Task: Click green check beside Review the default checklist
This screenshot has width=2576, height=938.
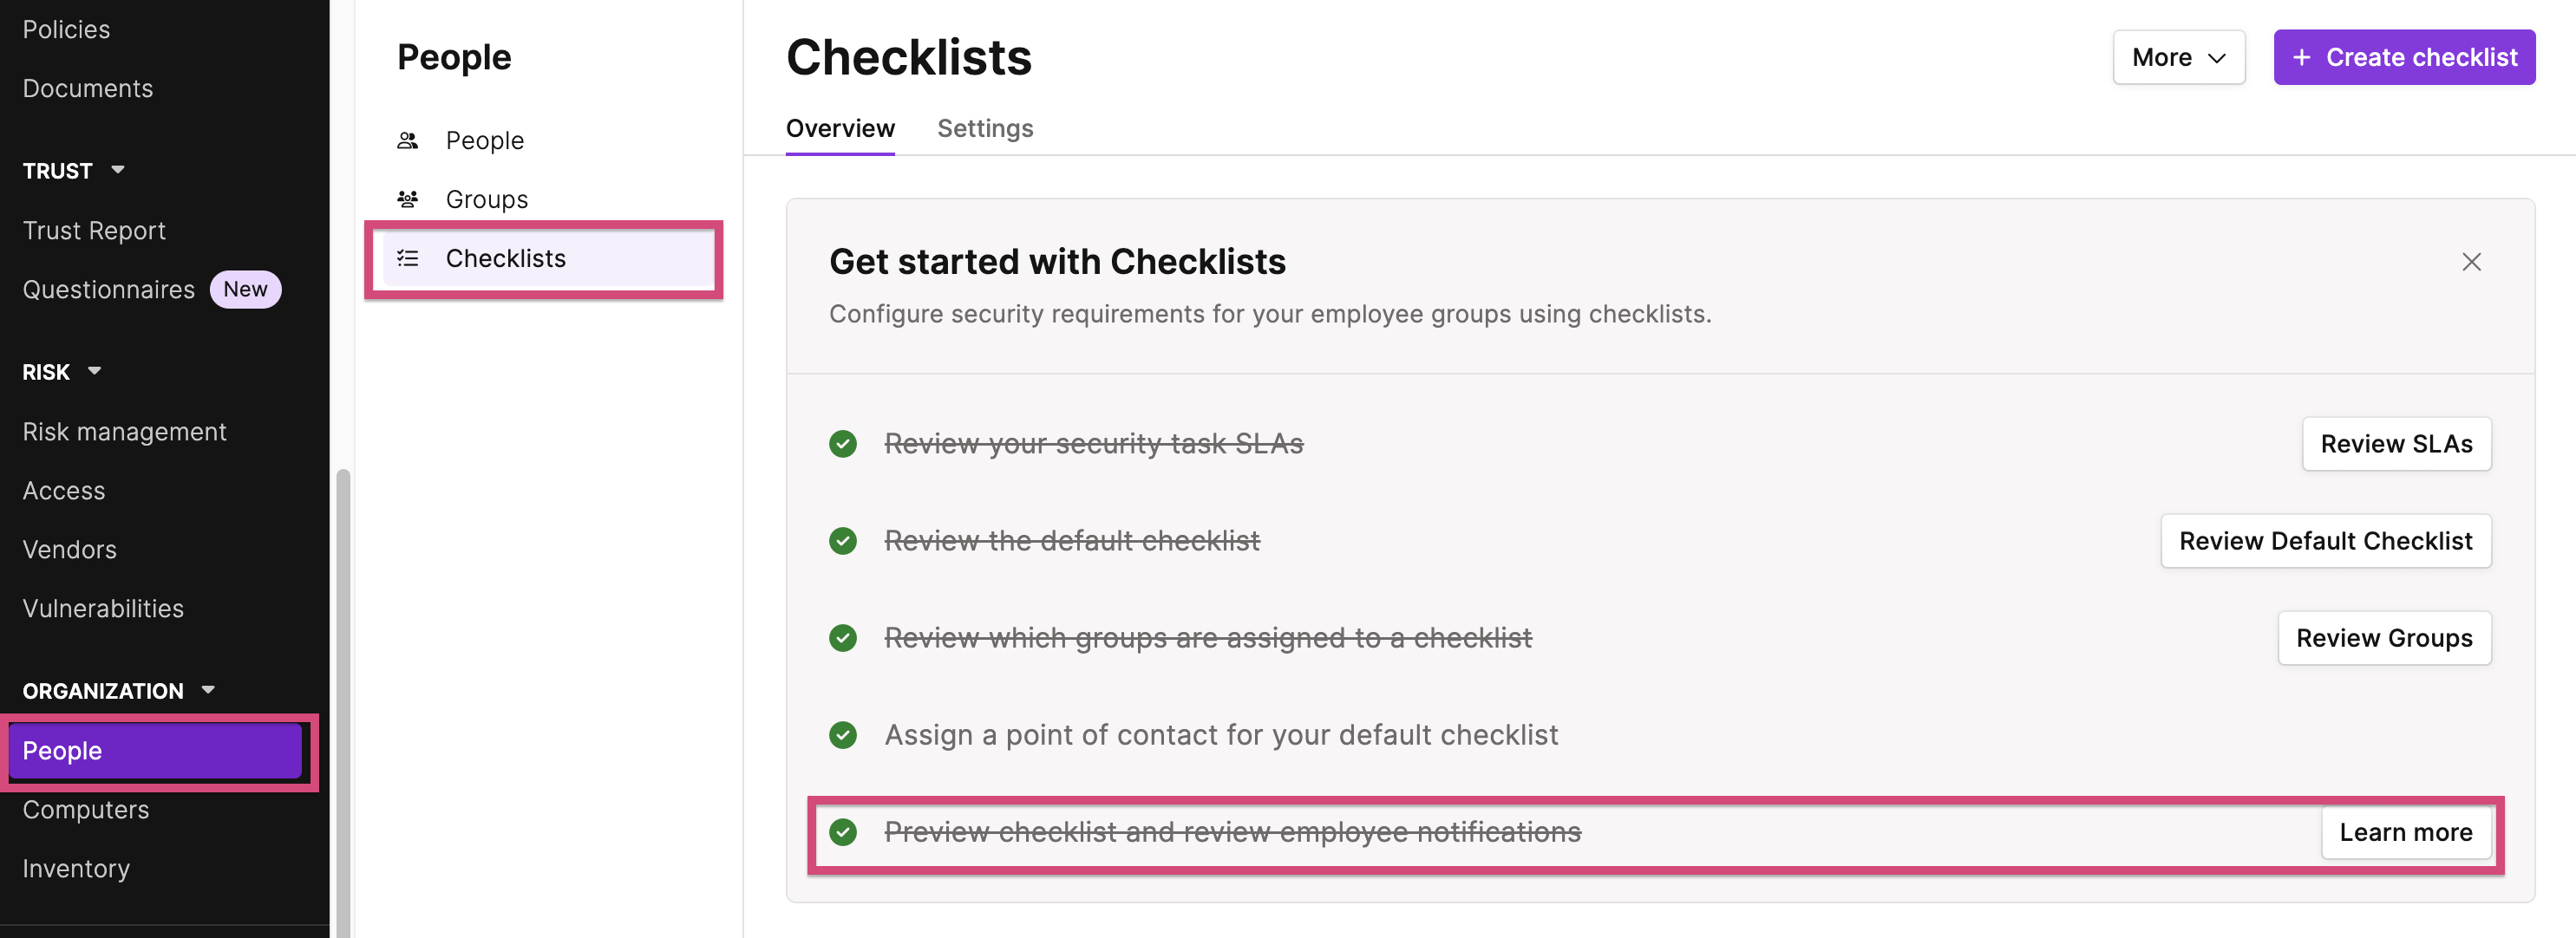Action: point(843,541)
